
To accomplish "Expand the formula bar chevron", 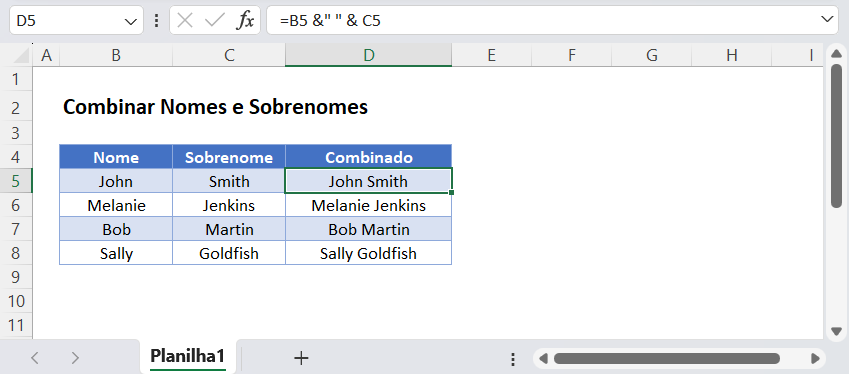I will click(827, 19).
